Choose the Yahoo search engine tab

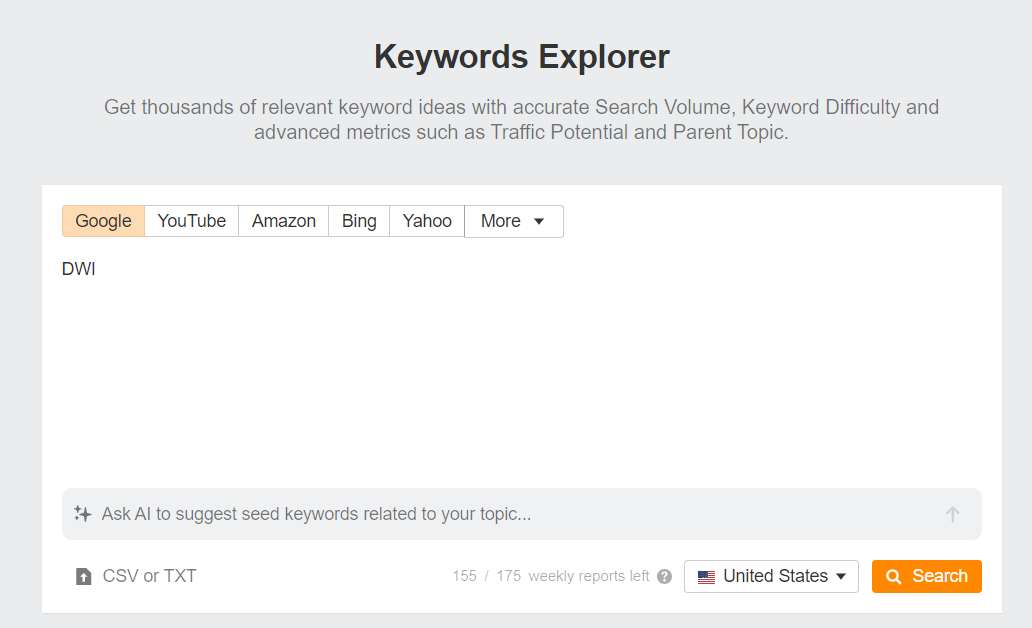point(427,221)
